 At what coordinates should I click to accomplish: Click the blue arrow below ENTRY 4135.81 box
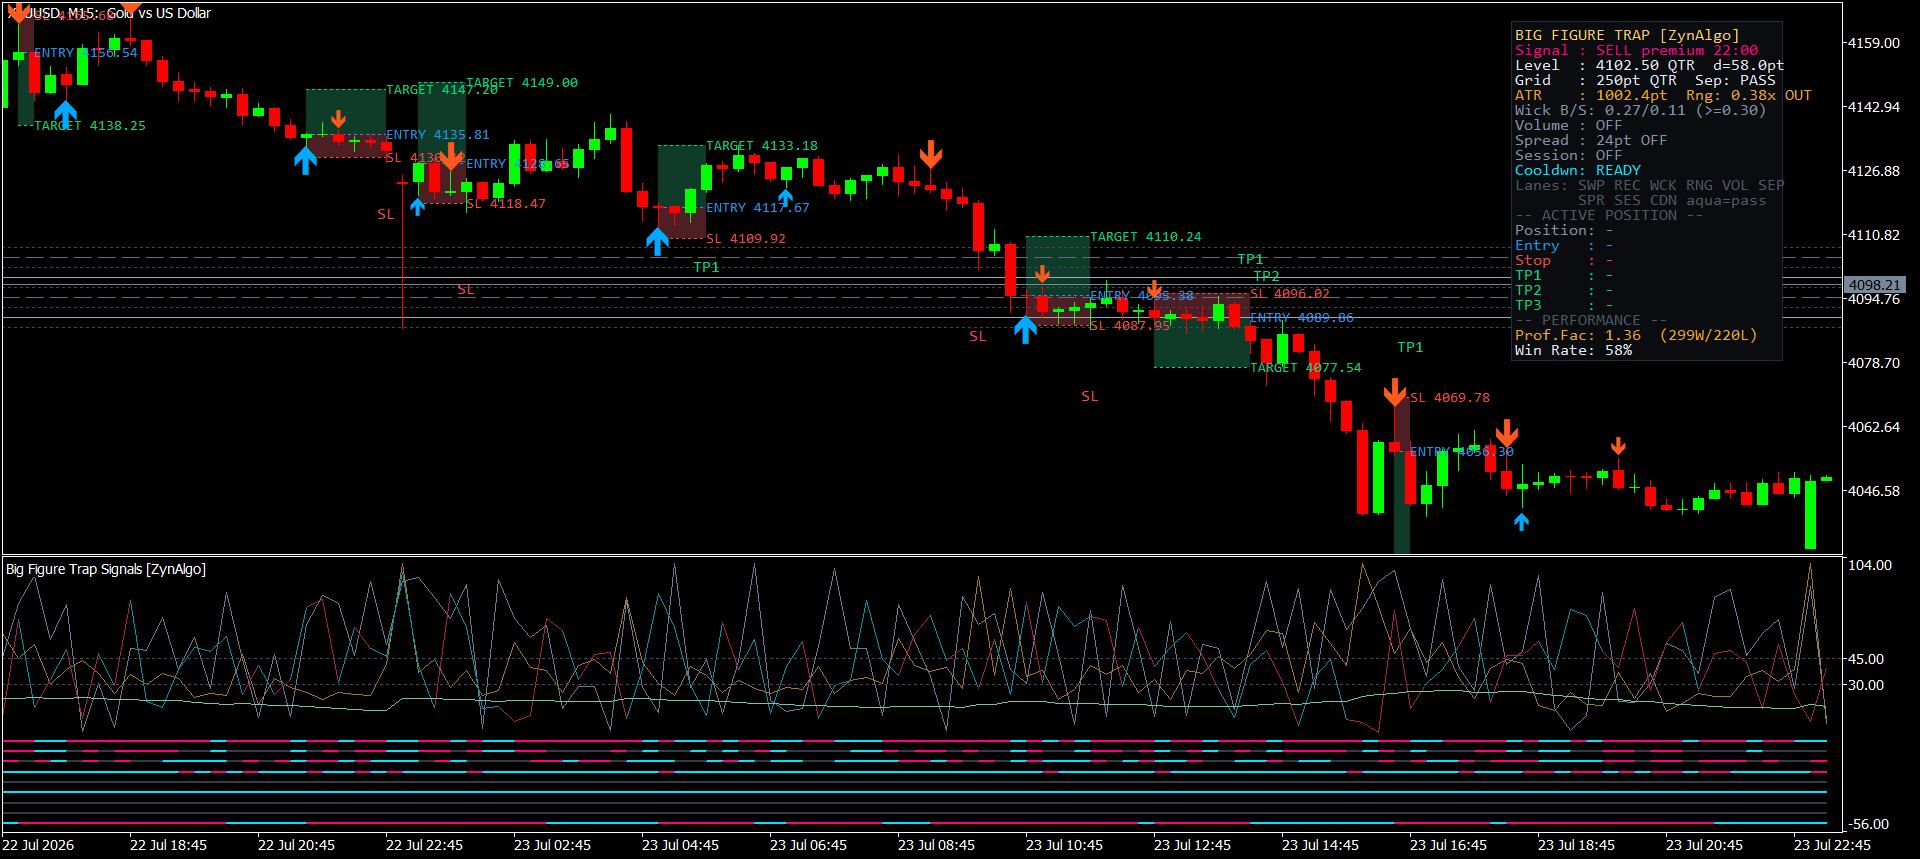click(306, 160)
